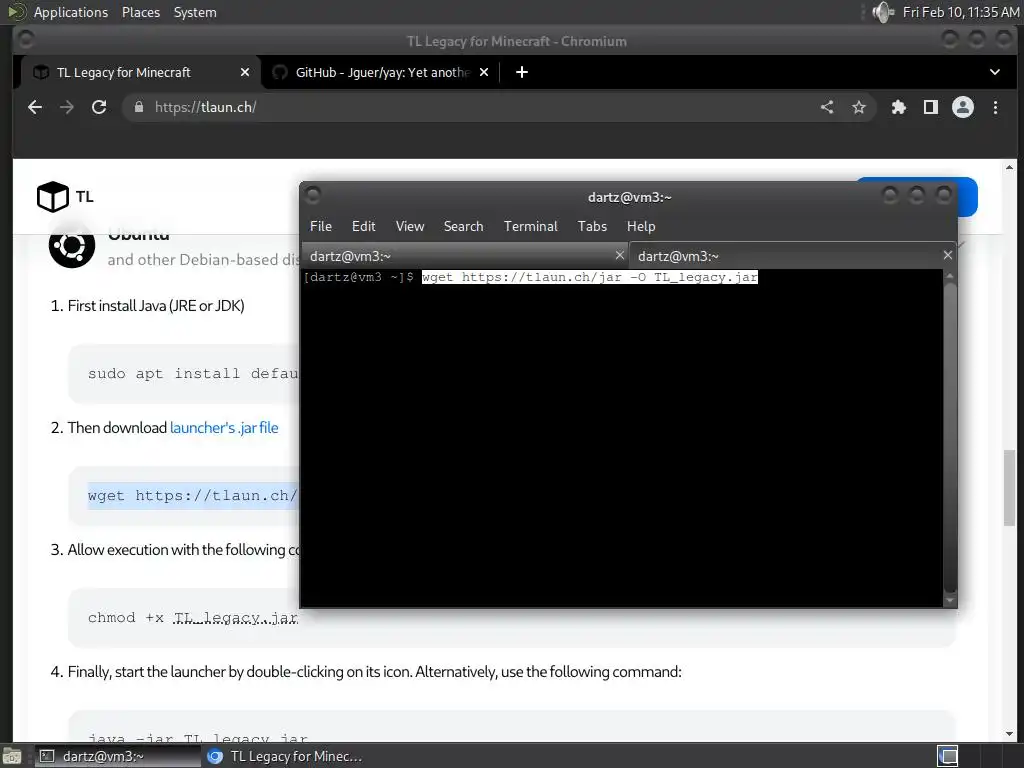Click the terminal scrollbar down arrow
This screenshot has width=1024, height=768.
[x=950, y=600]
